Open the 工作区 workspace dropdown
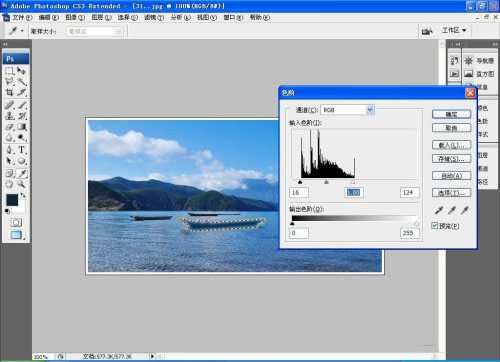 click(454, 30)
